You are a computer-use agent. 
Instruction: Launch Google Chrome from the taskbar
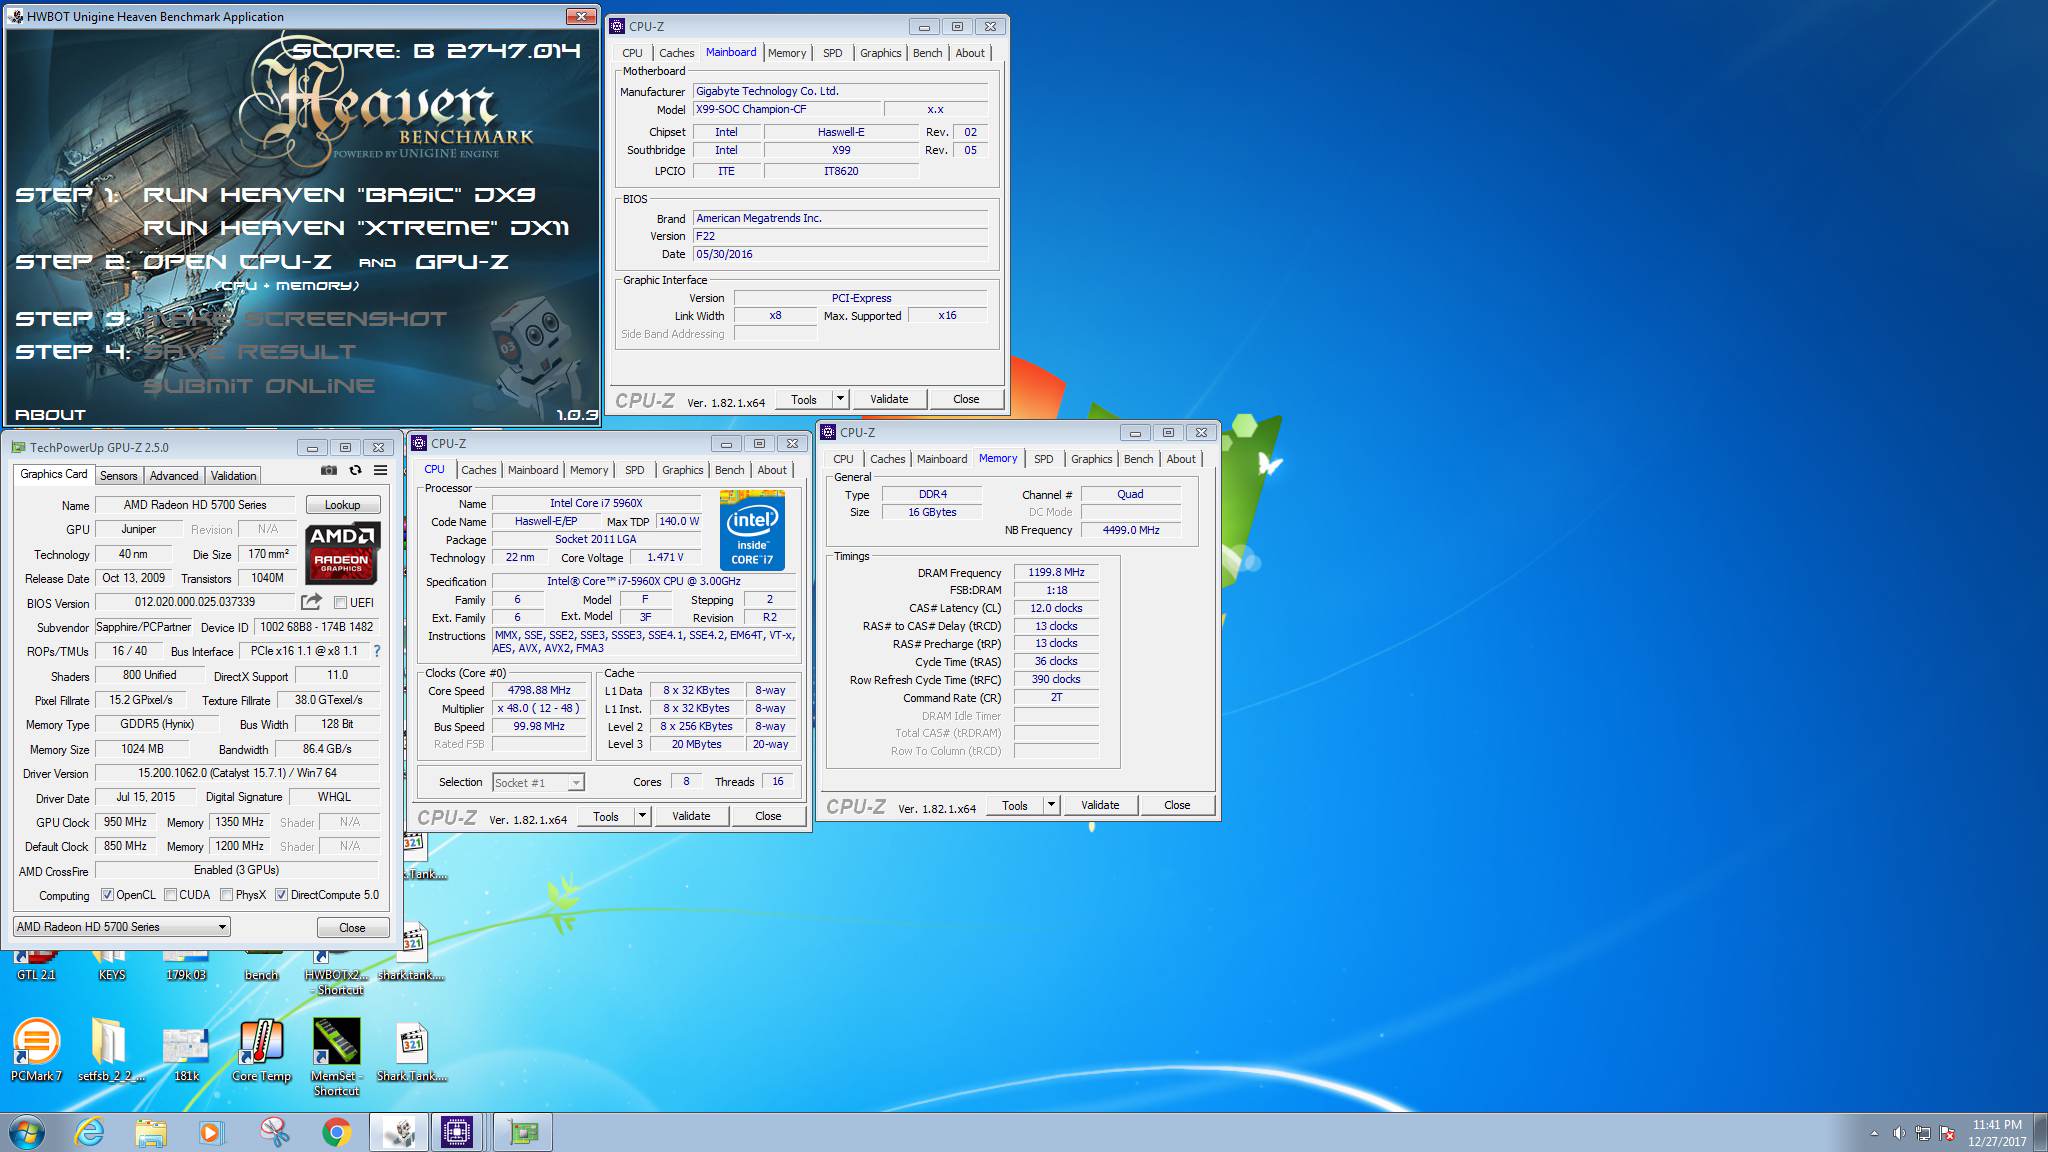(336, 1132)
